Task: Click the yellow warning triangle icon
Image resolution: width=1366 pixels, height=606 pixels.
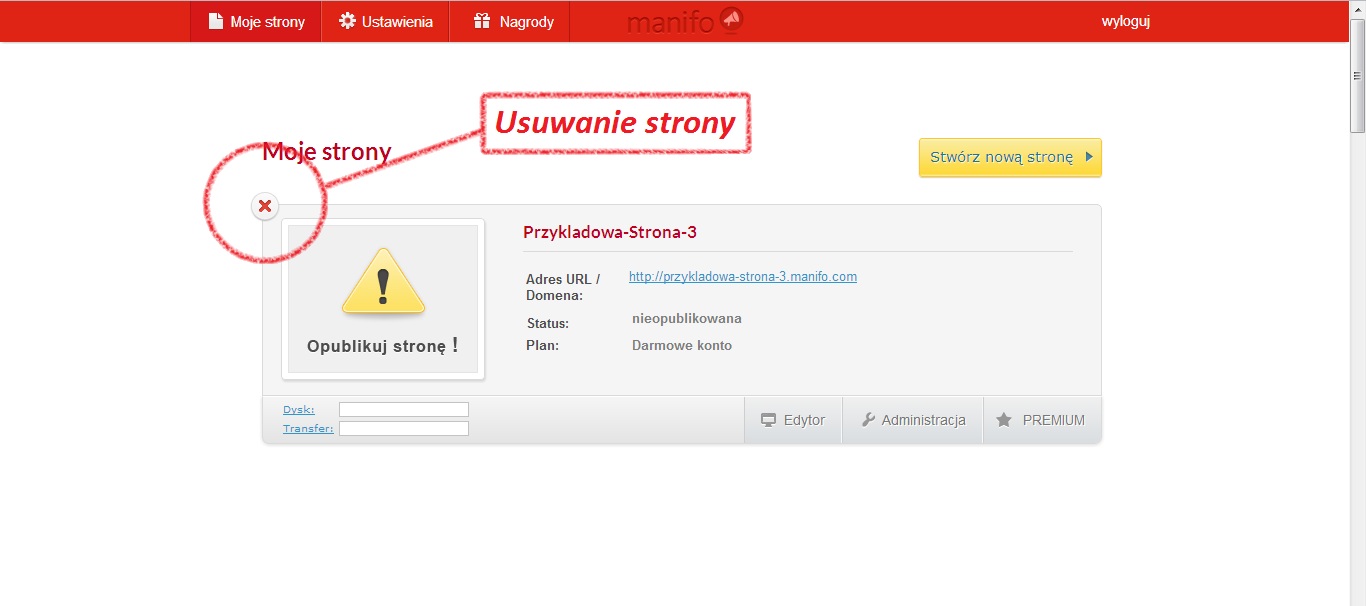Action: coord(383,282)
